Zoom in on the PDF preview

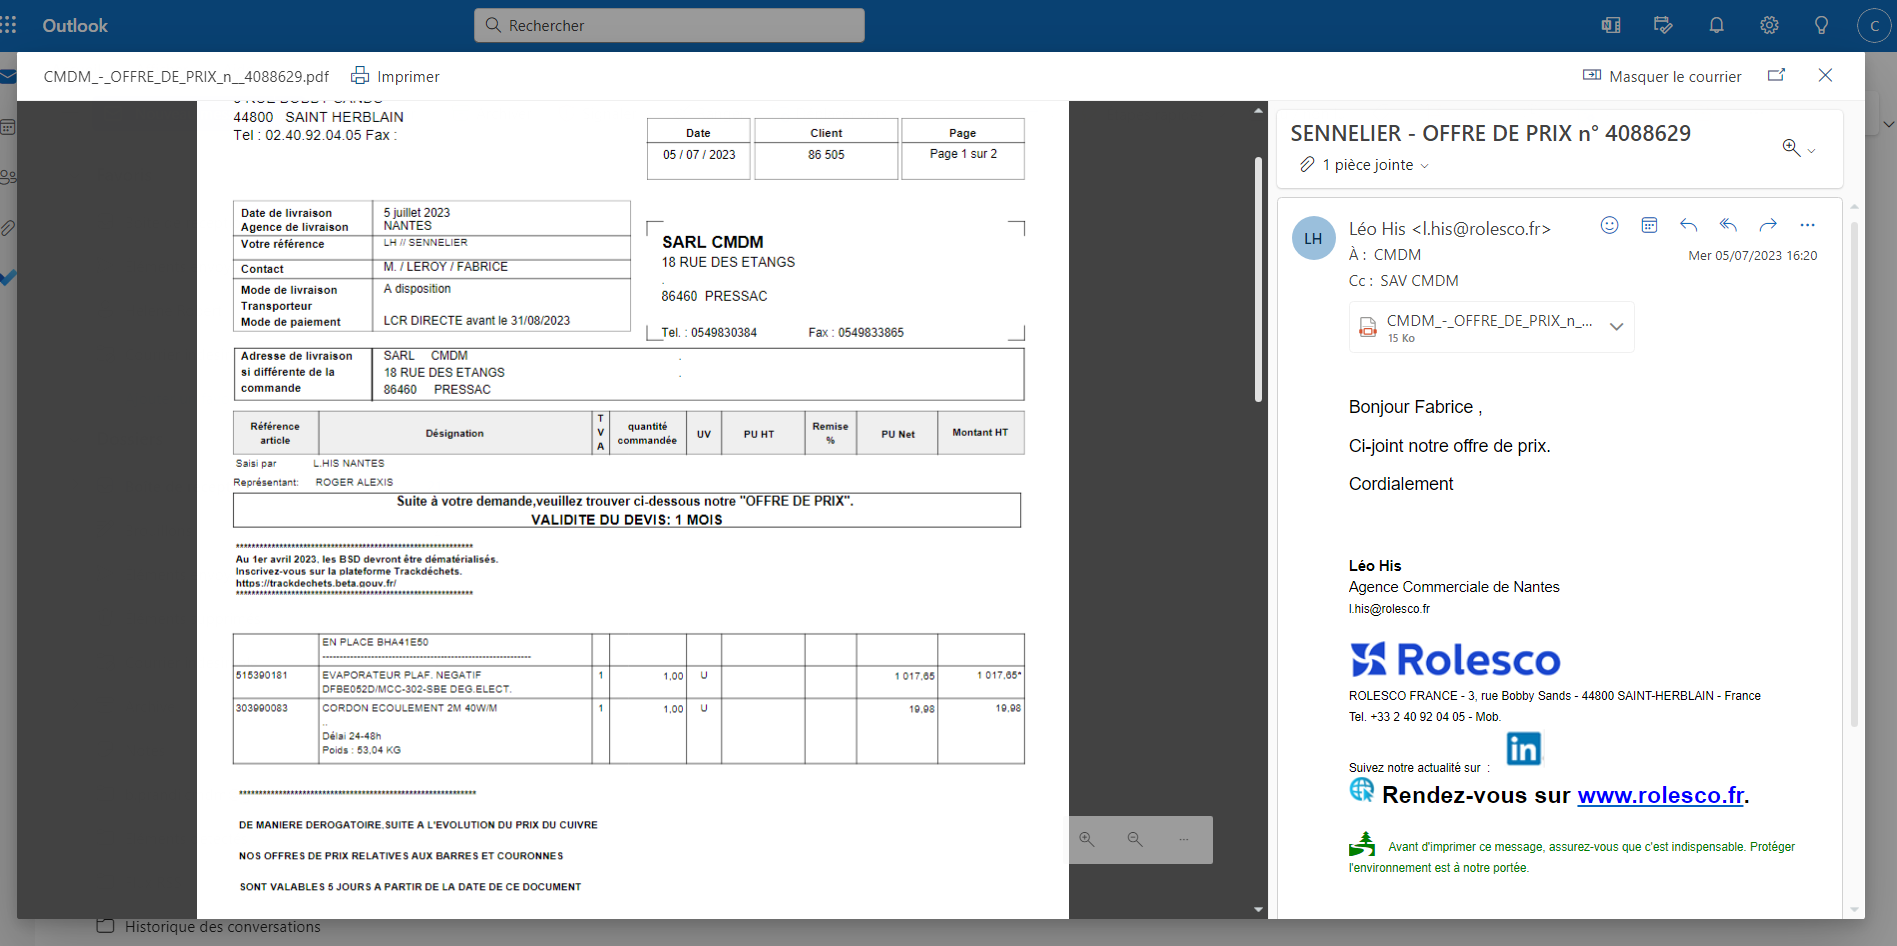[x=1087, y=839]
